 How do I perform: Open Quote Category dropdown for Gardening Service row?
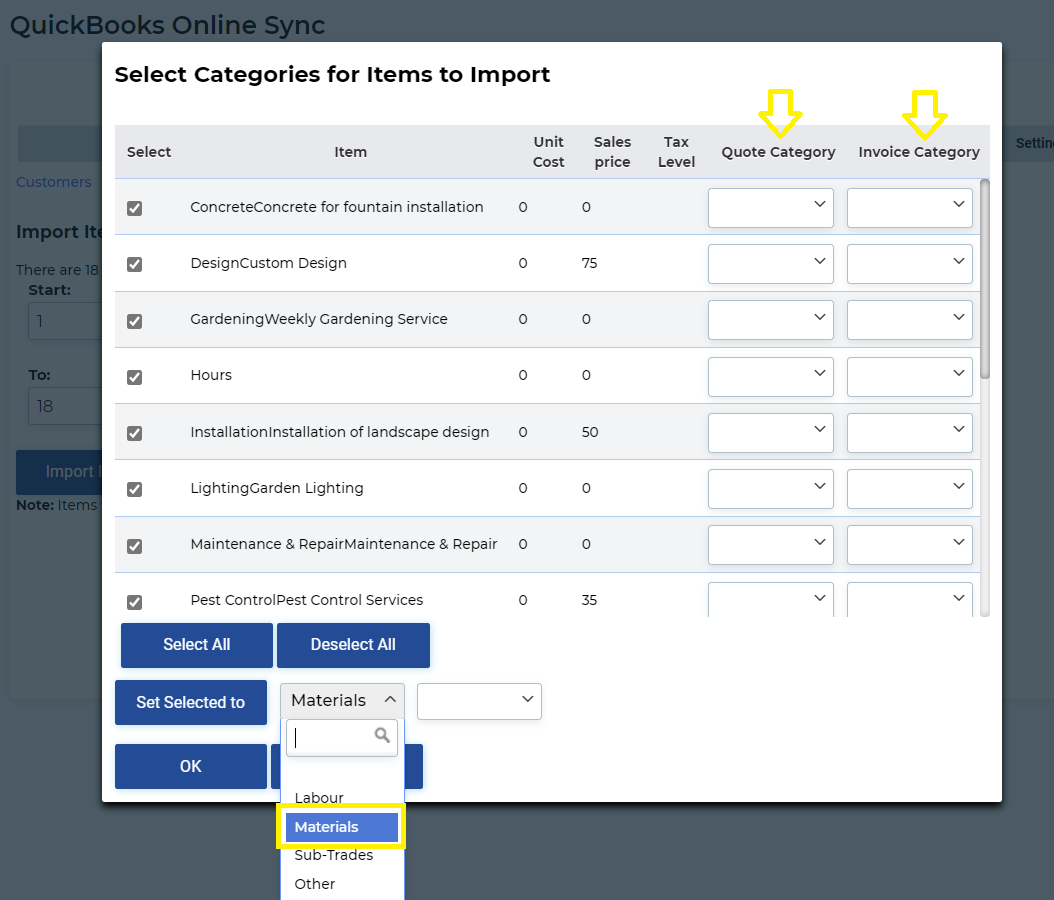(x=770, y=320)
